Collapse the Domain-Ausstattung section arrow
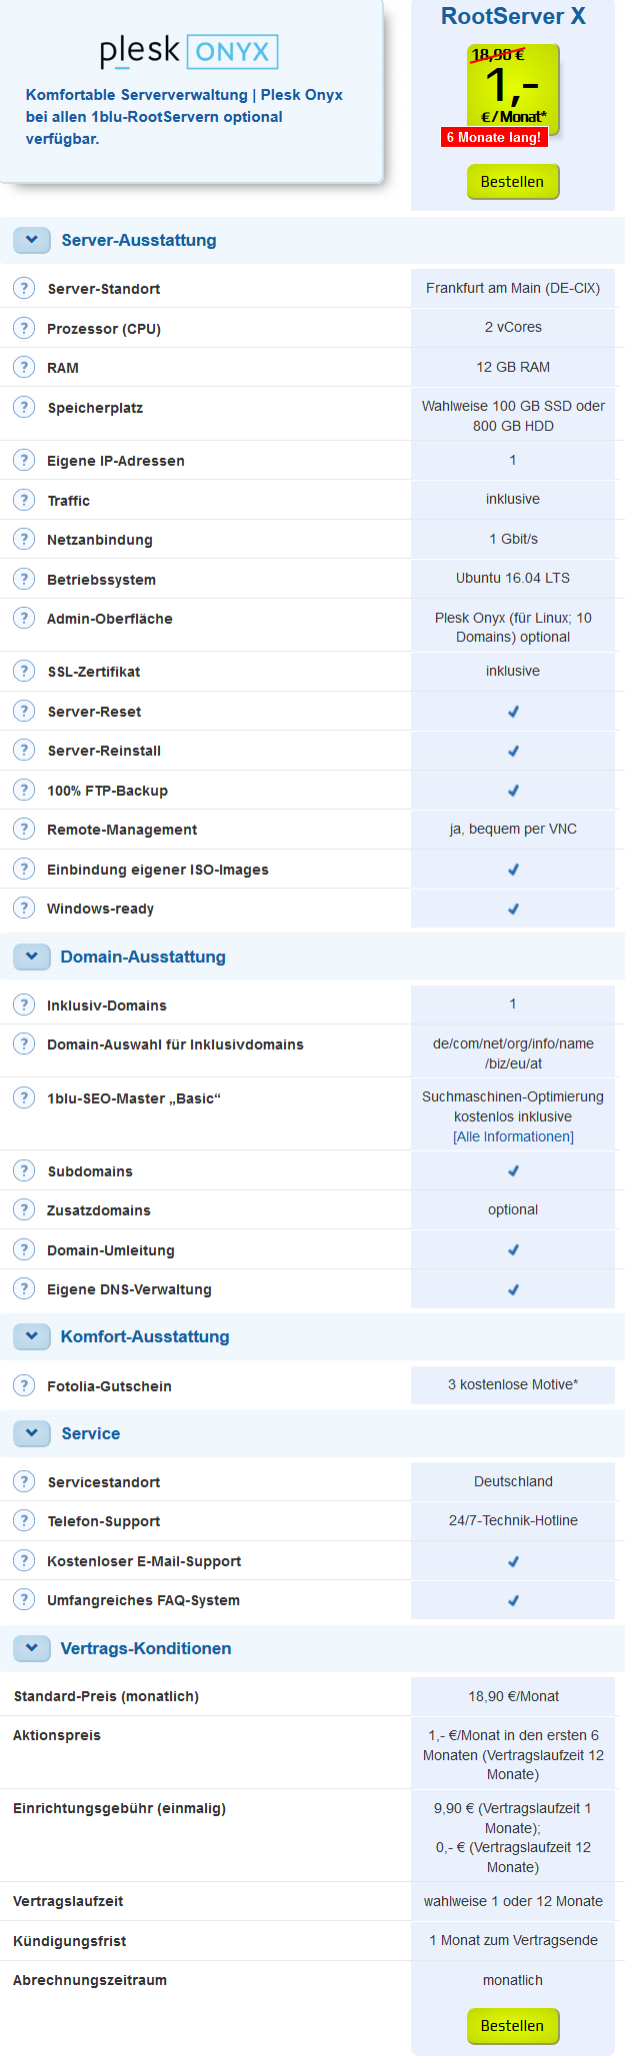Screen dimensions: 625x2057 pyautogui.click(x=32, y=957)
